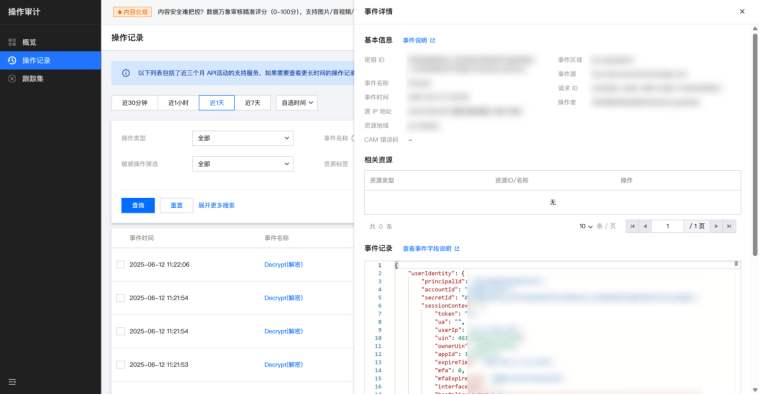Open the external link icon beside 事件说明

433,41
